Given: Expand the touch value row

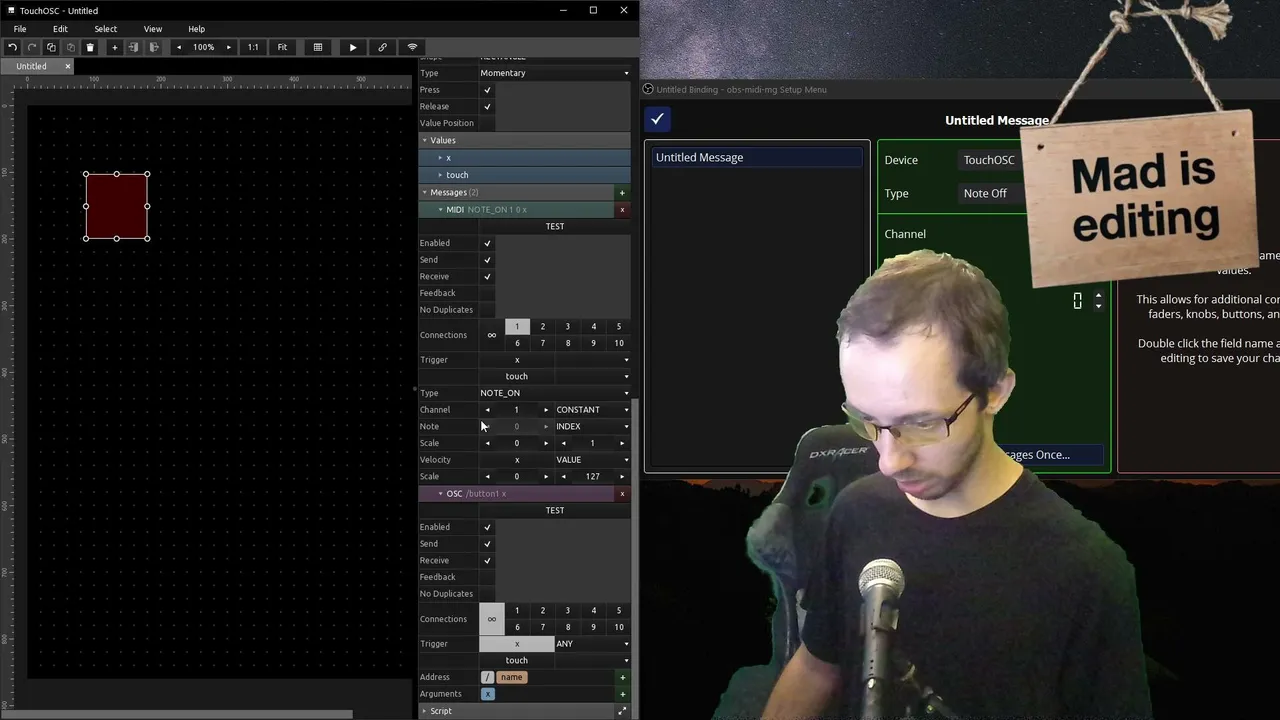Looking at the screenshot, I should coord(440,175).
